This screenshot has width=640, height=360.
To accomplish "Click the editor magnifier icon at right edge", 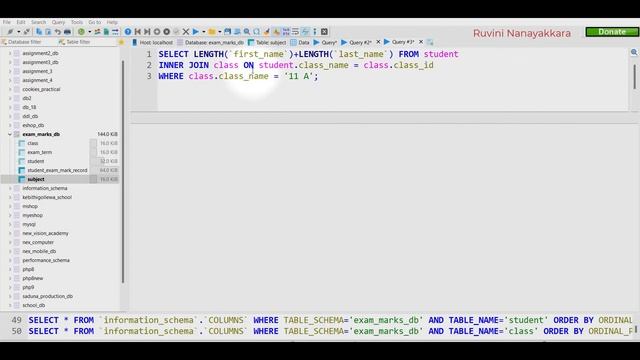I will 634,52.
